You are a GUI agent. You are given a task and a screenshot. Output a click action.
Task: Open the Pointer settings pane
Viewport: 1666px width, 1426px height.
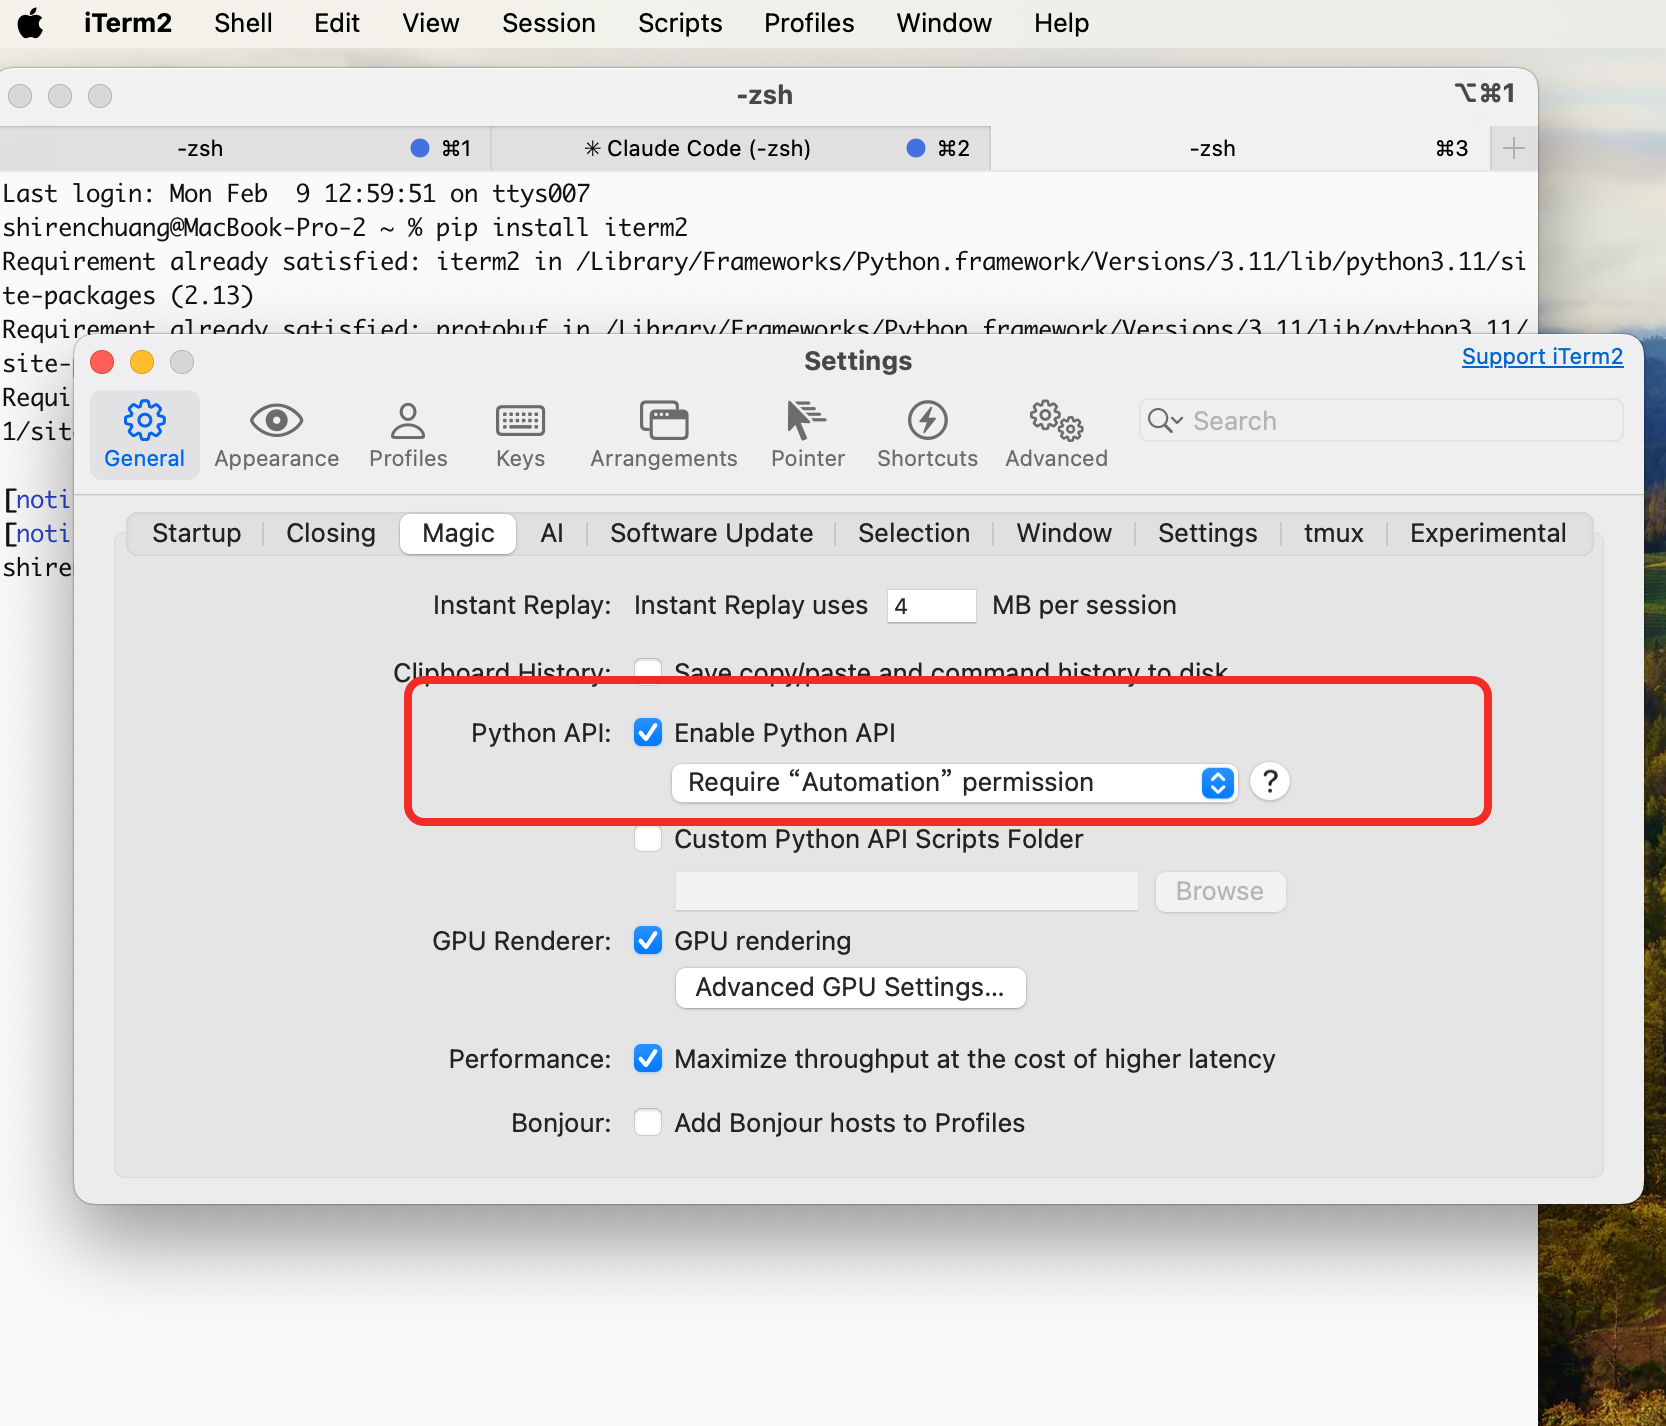point(807,435)
